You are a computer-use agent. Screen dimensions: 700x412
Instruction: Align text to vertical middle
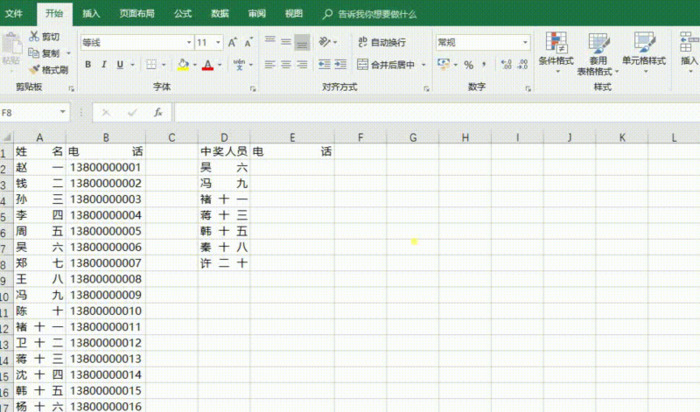[x=286, y=42]
